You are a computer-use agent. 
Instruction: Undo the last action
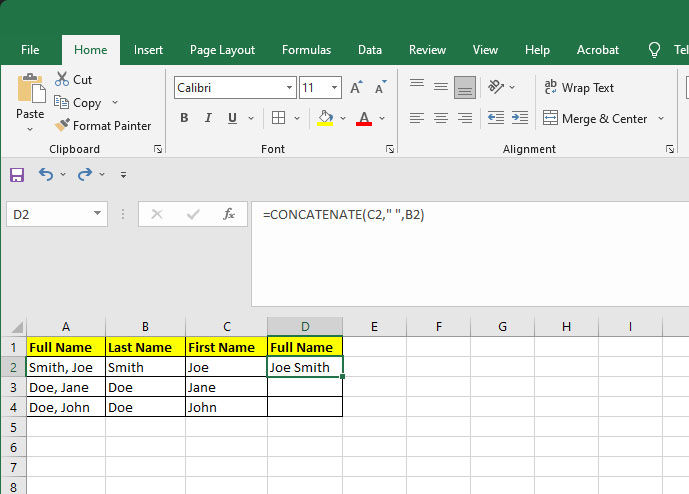point(46,174)
